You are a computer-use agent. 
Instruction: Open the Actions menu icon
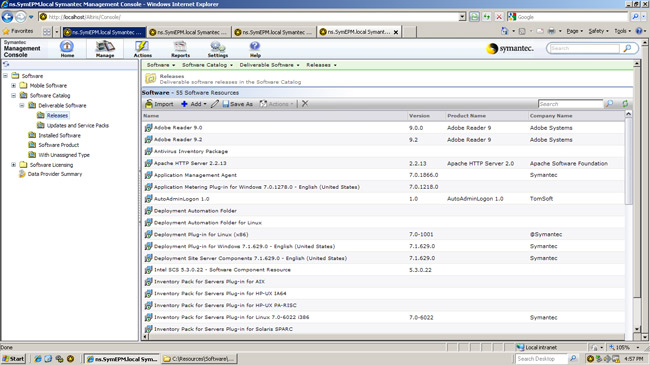pos(142,46)
